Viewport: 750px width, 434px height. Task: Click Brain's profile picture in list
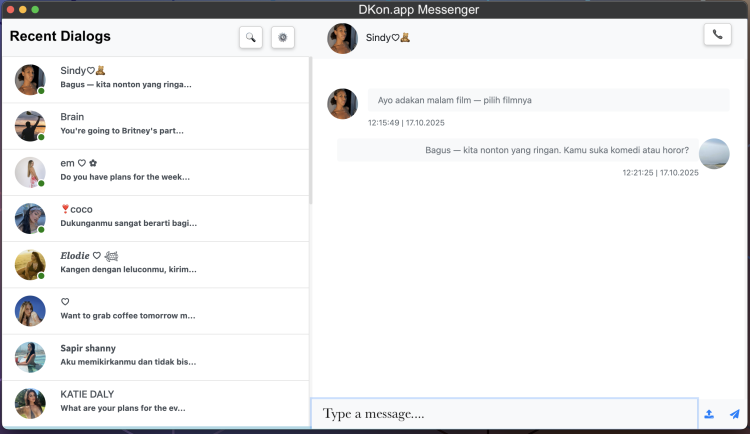point(30,126)
